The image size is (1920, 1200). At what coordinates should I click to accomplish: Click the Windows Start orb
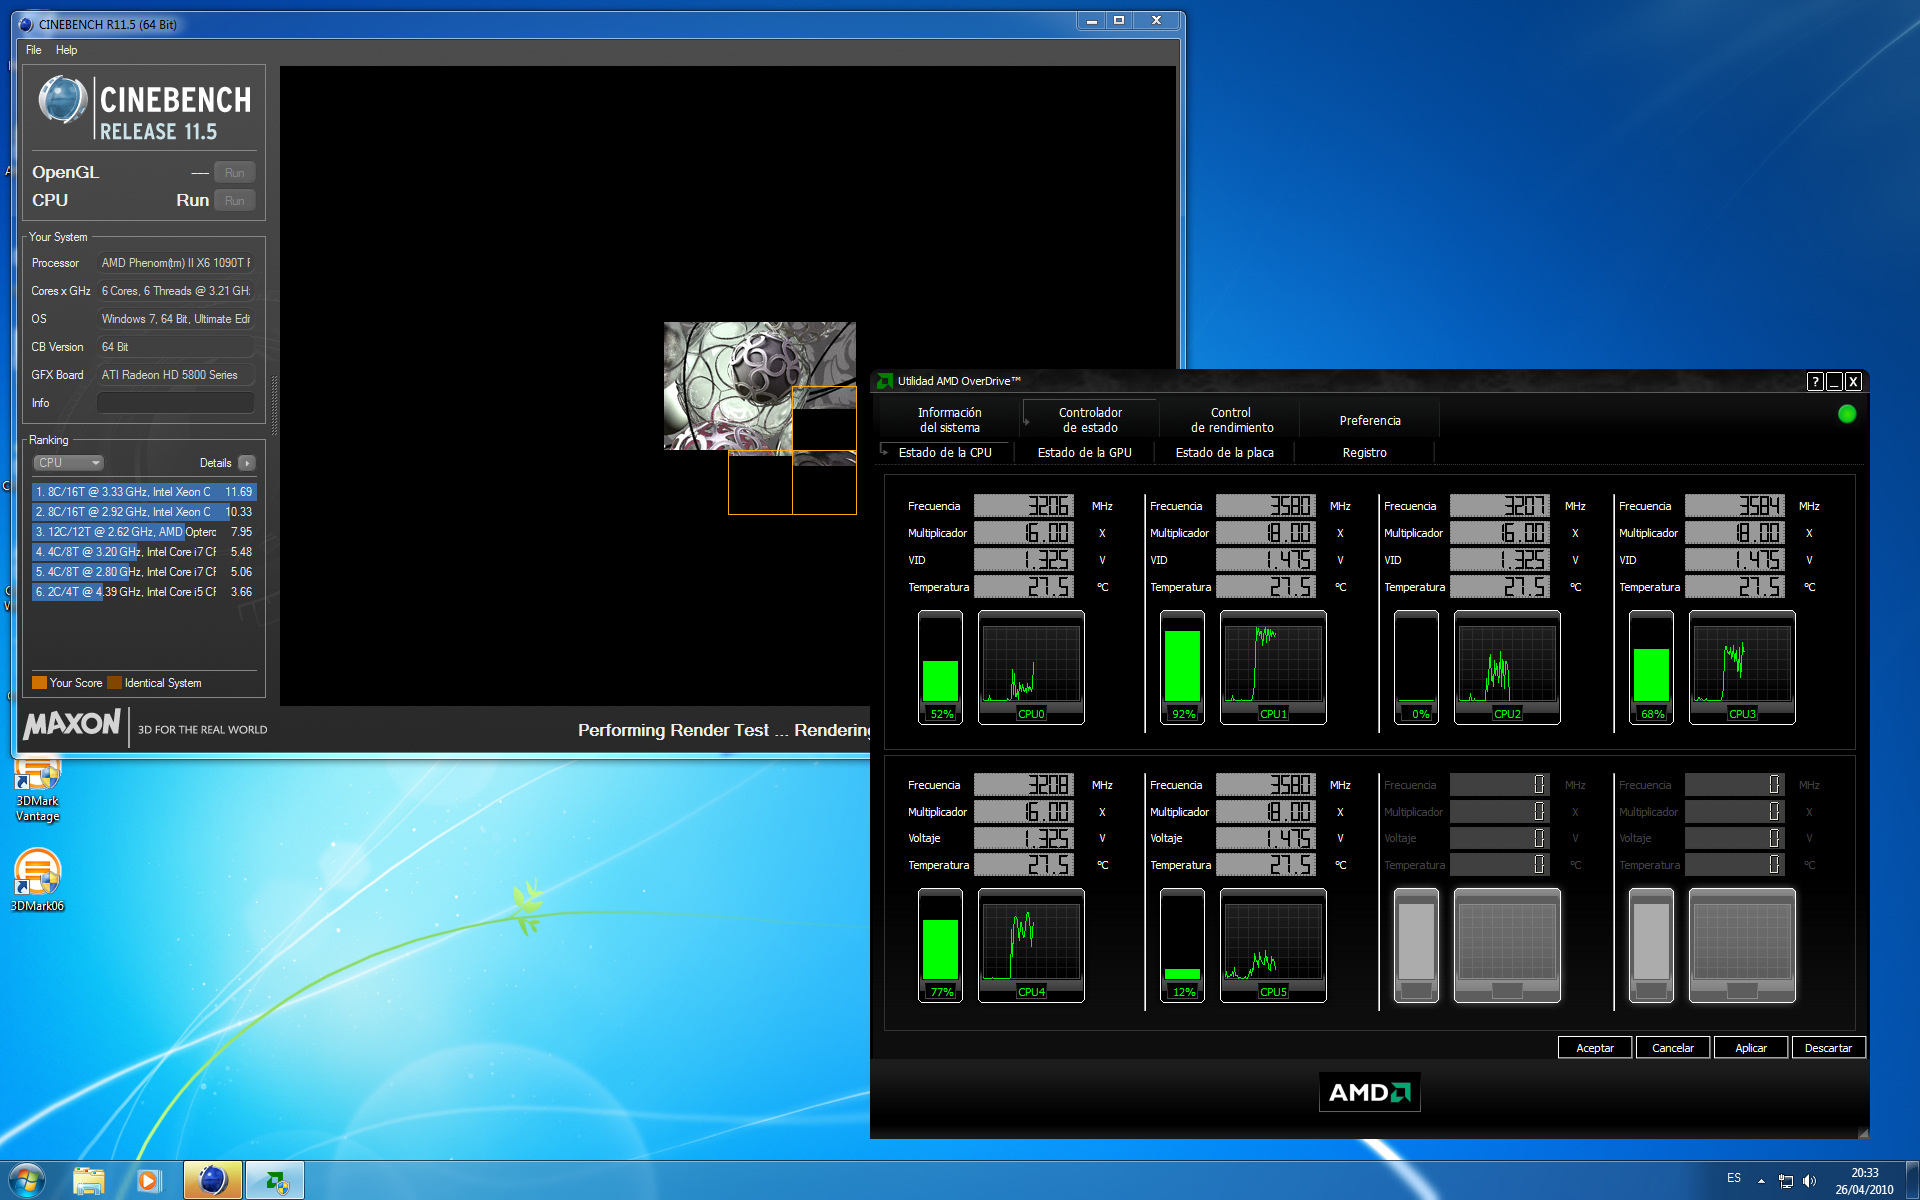(x=27, y=1180)
